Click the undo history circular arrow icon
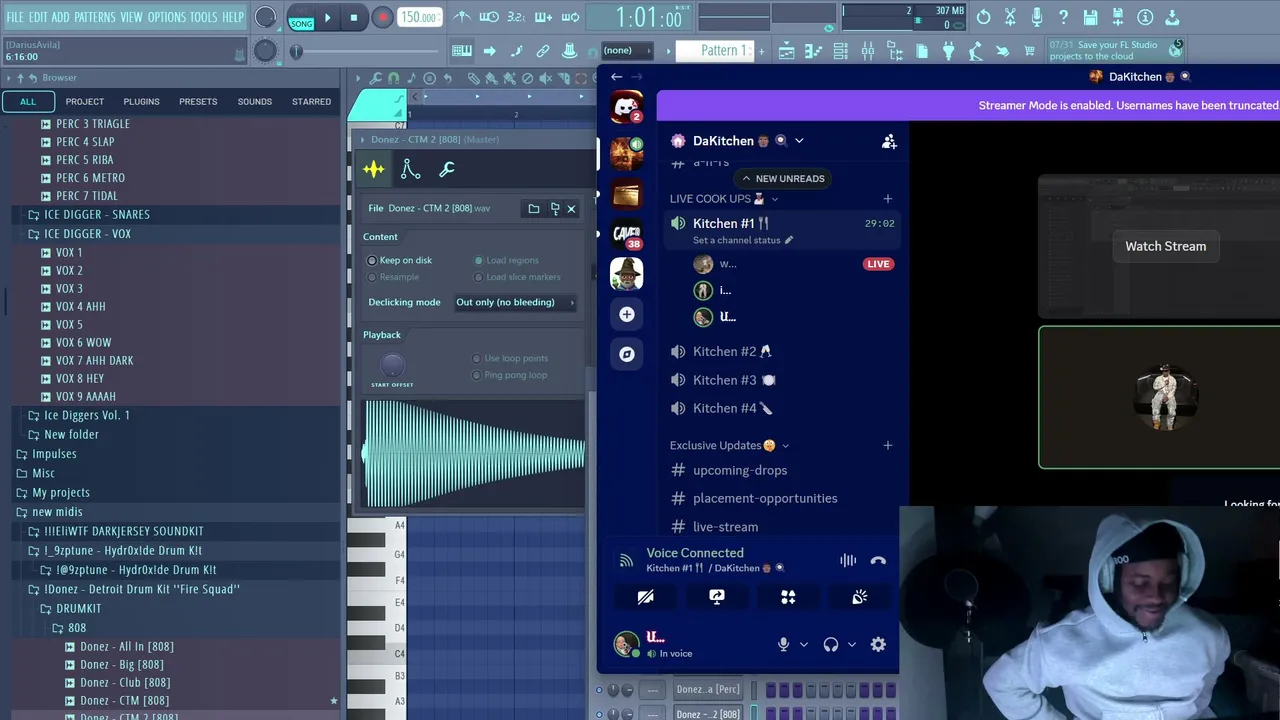This screenshot has width=1280, height=720. click(983, 17)
